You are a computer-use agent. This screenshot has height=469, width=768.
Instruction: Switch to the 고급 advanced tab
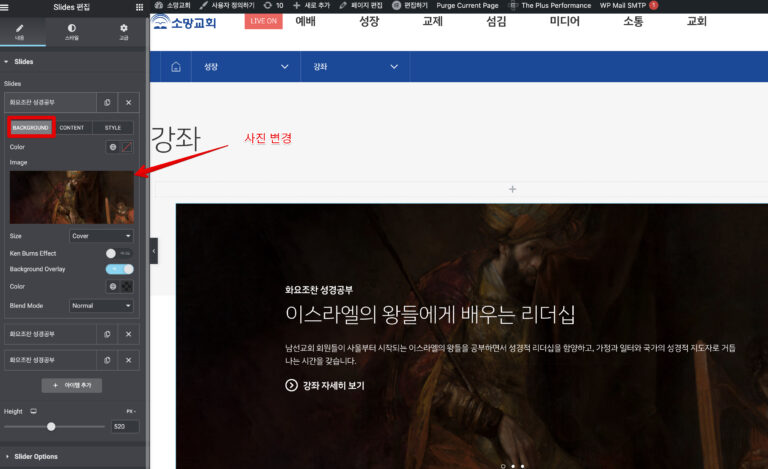tap(123, 32)
